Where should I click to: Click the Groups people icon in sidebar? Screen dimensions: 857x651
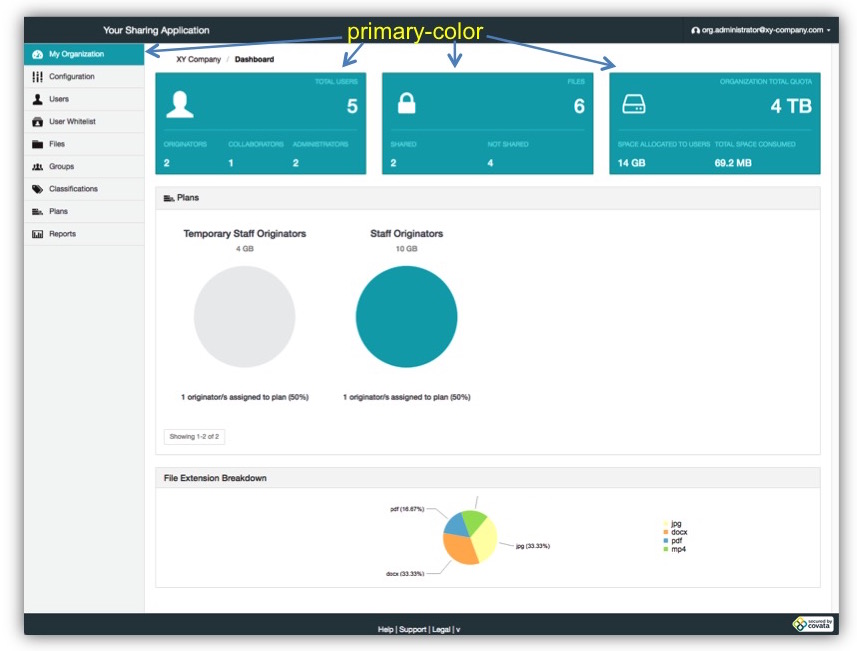pyautogui.click(x=37, y=167)
